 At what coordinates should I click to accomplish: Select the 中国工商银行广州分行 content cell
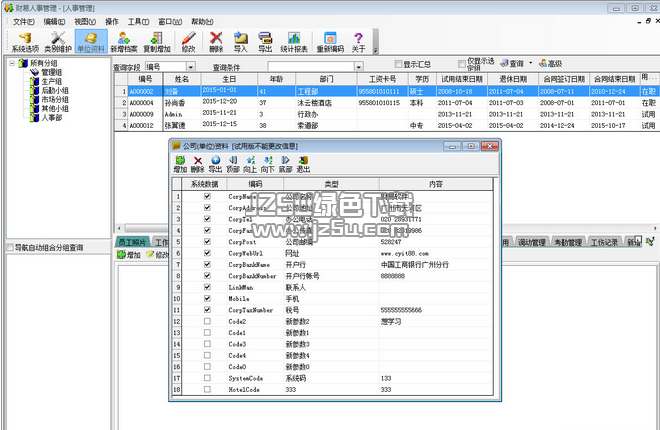(x=436, y=264)
